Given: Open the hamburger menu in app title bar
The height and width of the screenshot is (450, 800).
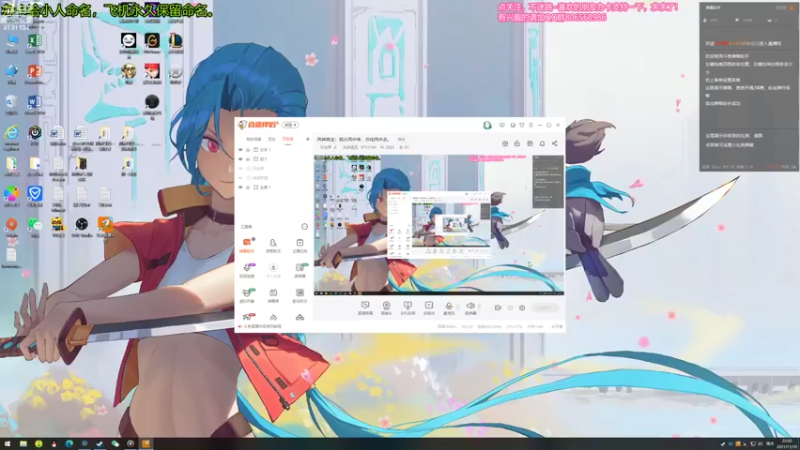Looking at the screenshot, I should coord(531,125).
